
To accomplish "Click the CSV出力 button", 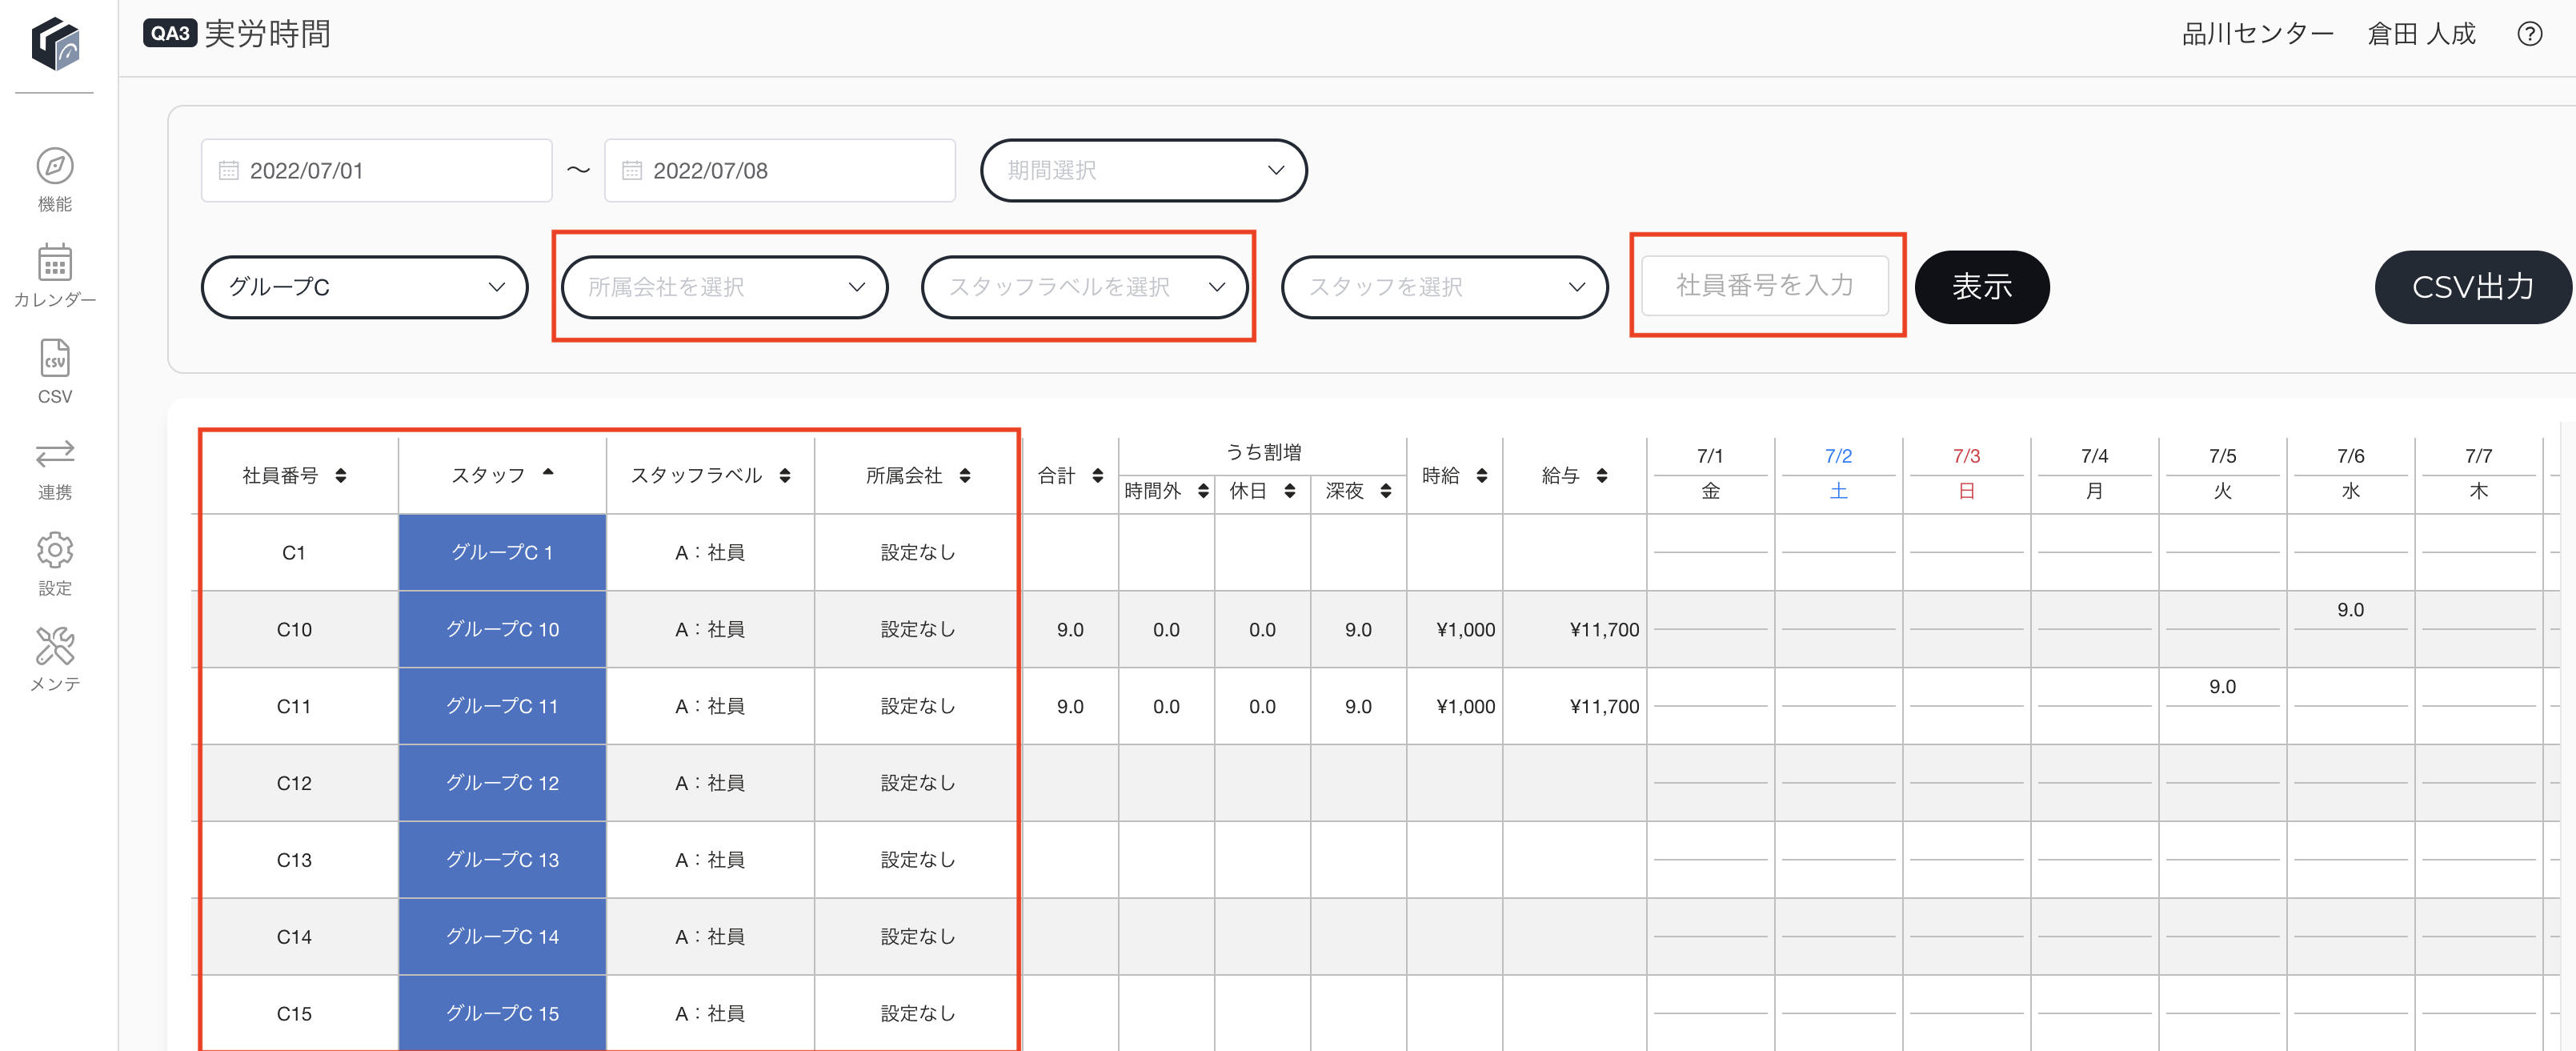I will point(2473,287).
